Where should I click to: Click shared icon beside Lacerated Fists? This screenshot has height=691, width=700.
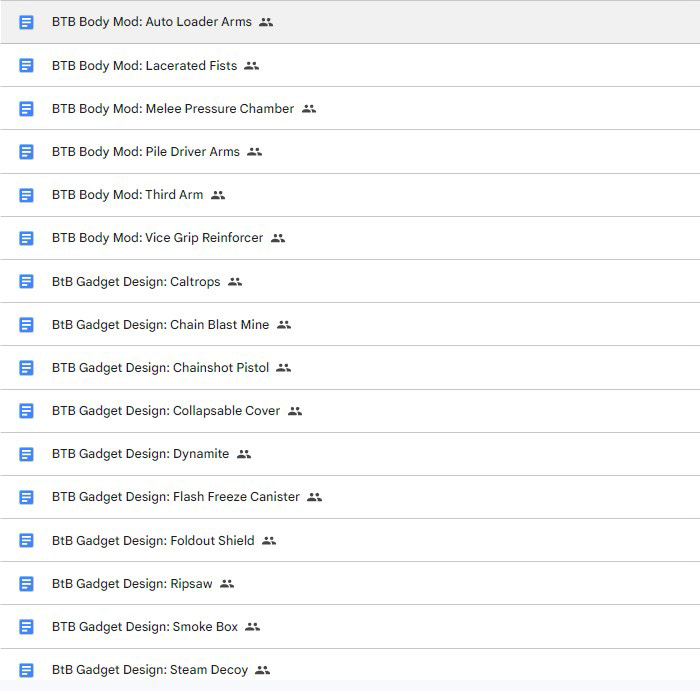[x=252, y=66]
